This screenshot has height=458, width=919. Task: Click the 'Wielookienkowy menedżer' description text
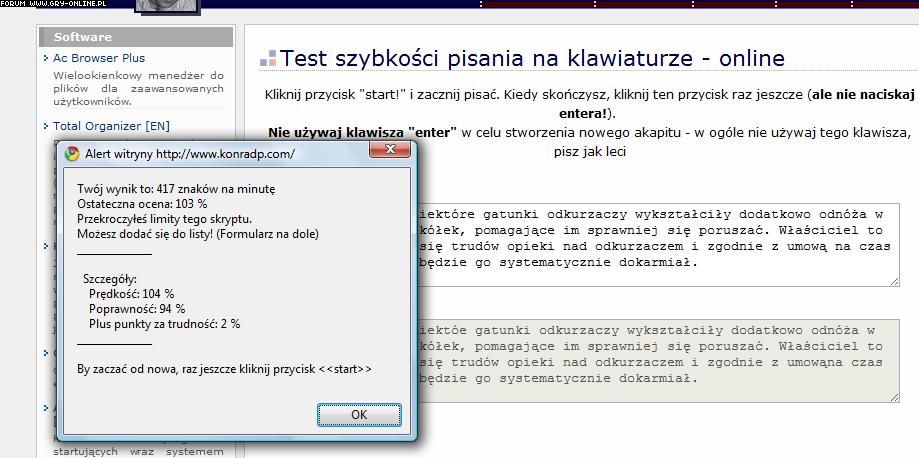pos(138,89)
